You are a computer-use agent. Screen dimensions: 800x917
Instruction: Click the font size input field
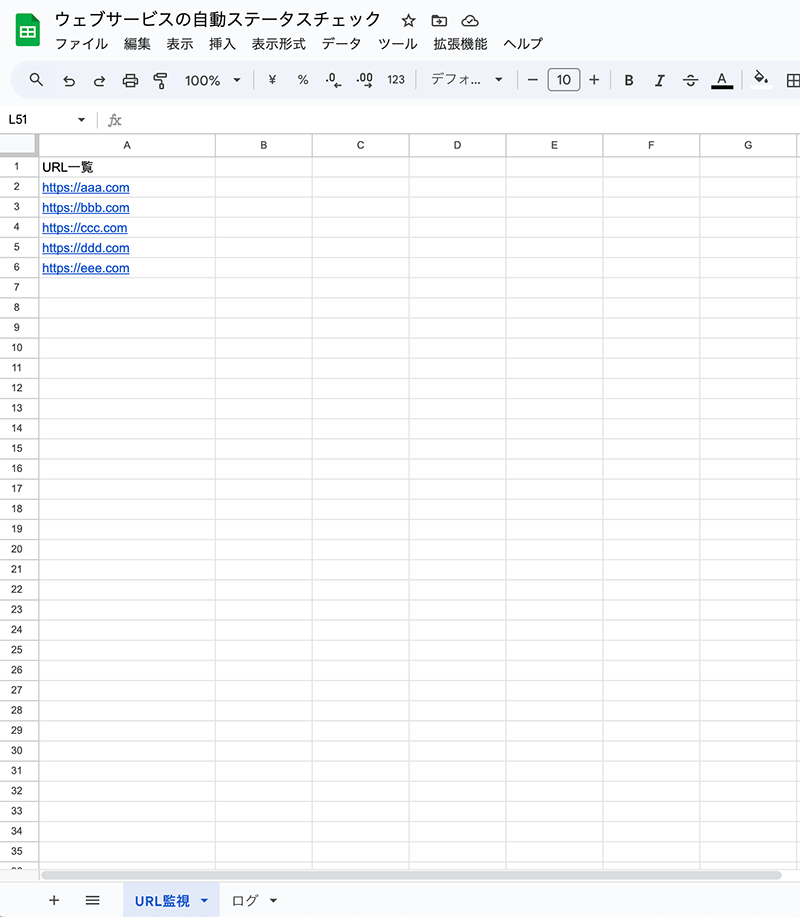point(564,80)
